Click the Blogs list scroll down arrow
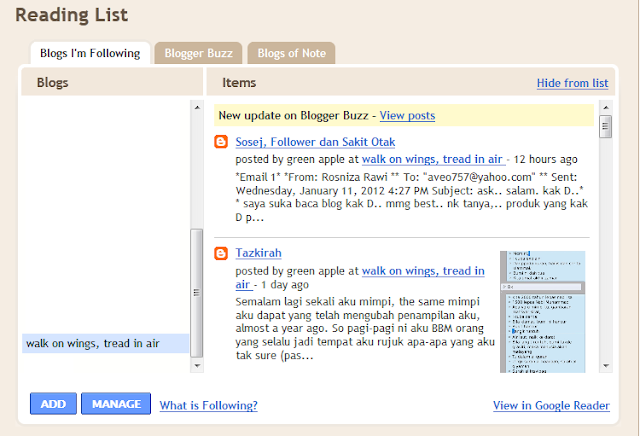The height and width of the screenshot is (436, 640). pos(197,366)
